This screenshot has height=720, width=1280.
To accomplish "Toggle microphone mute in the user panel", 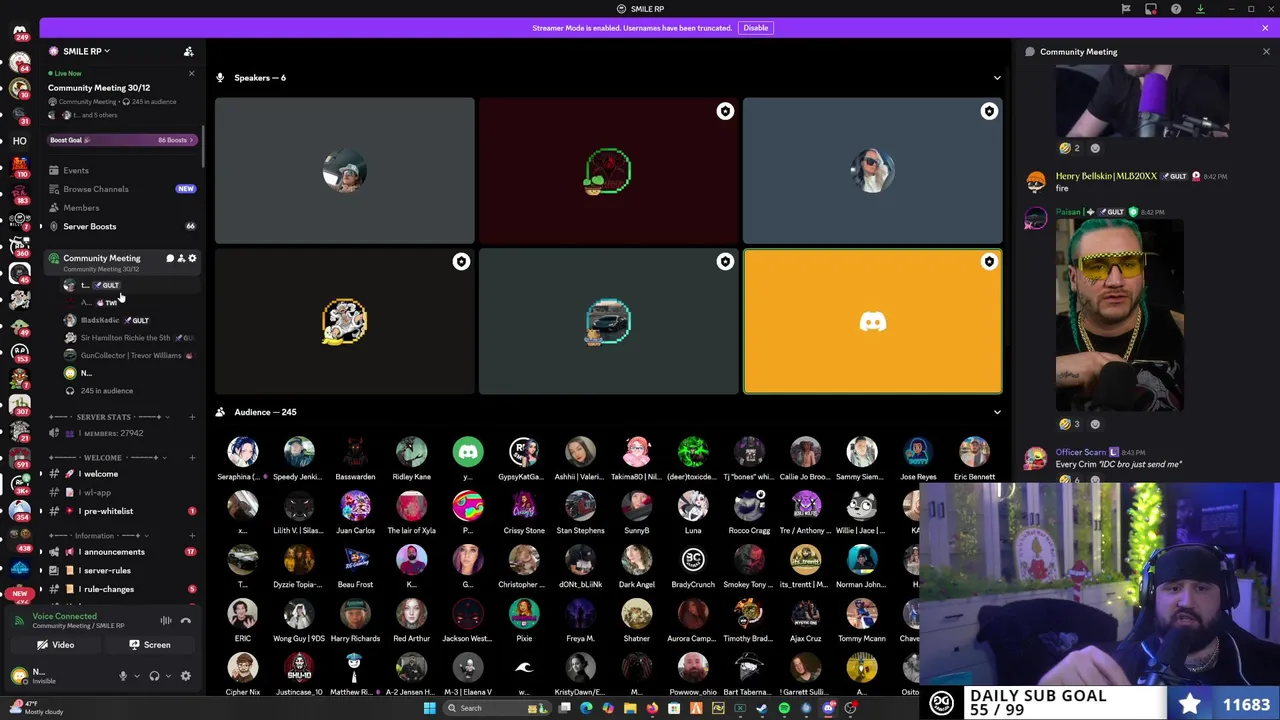I will coord(123,676).
